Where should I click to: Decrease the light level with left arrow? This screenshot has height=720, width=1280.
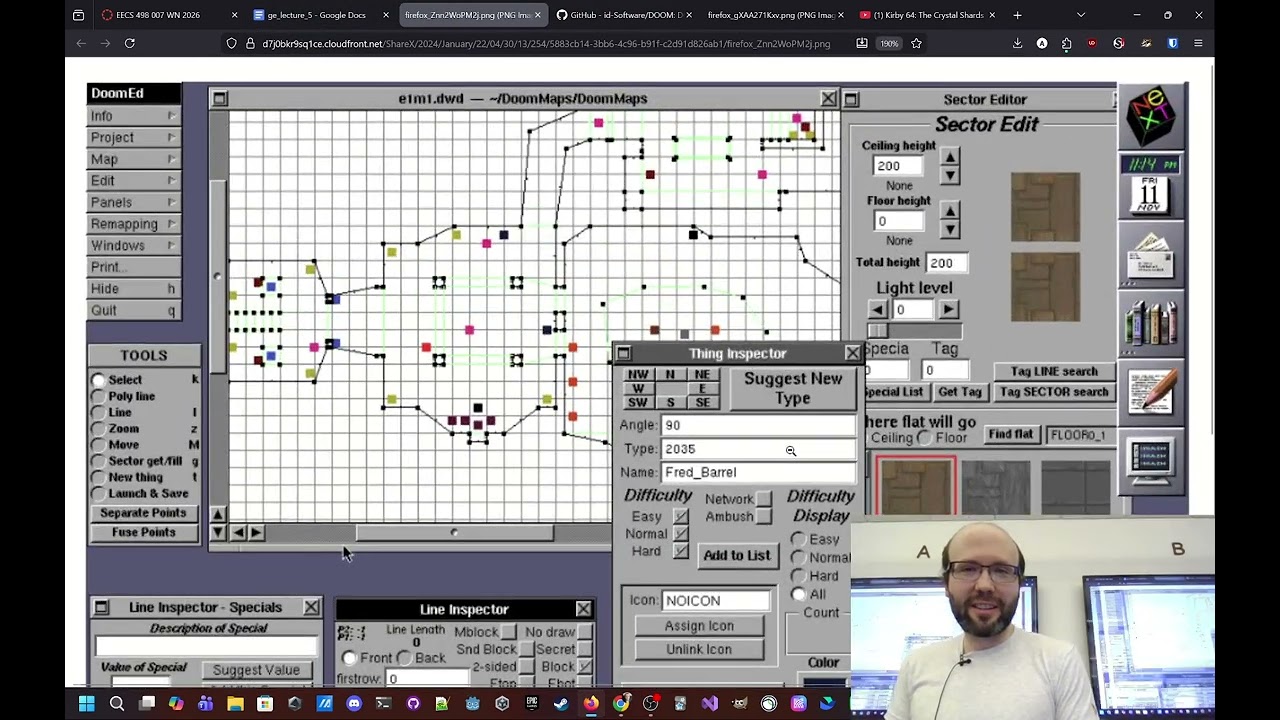877,310
